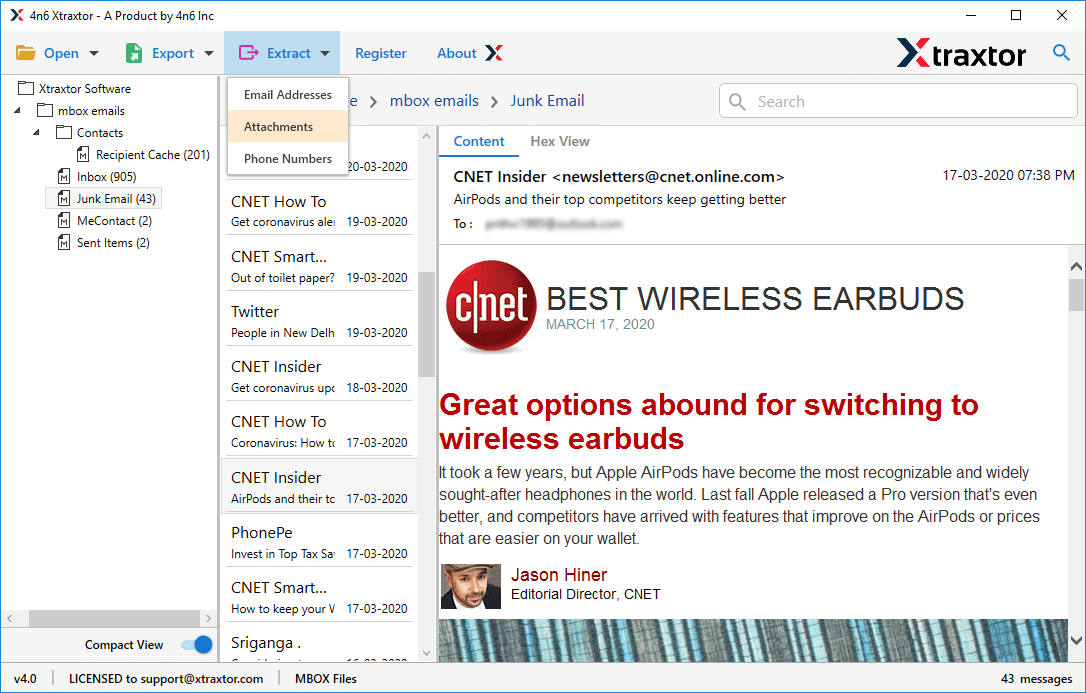Image resolution: width=1086 pixels, height=693 pixels.
Task: Select the Contacts folder icon
Action: point(62,132)
